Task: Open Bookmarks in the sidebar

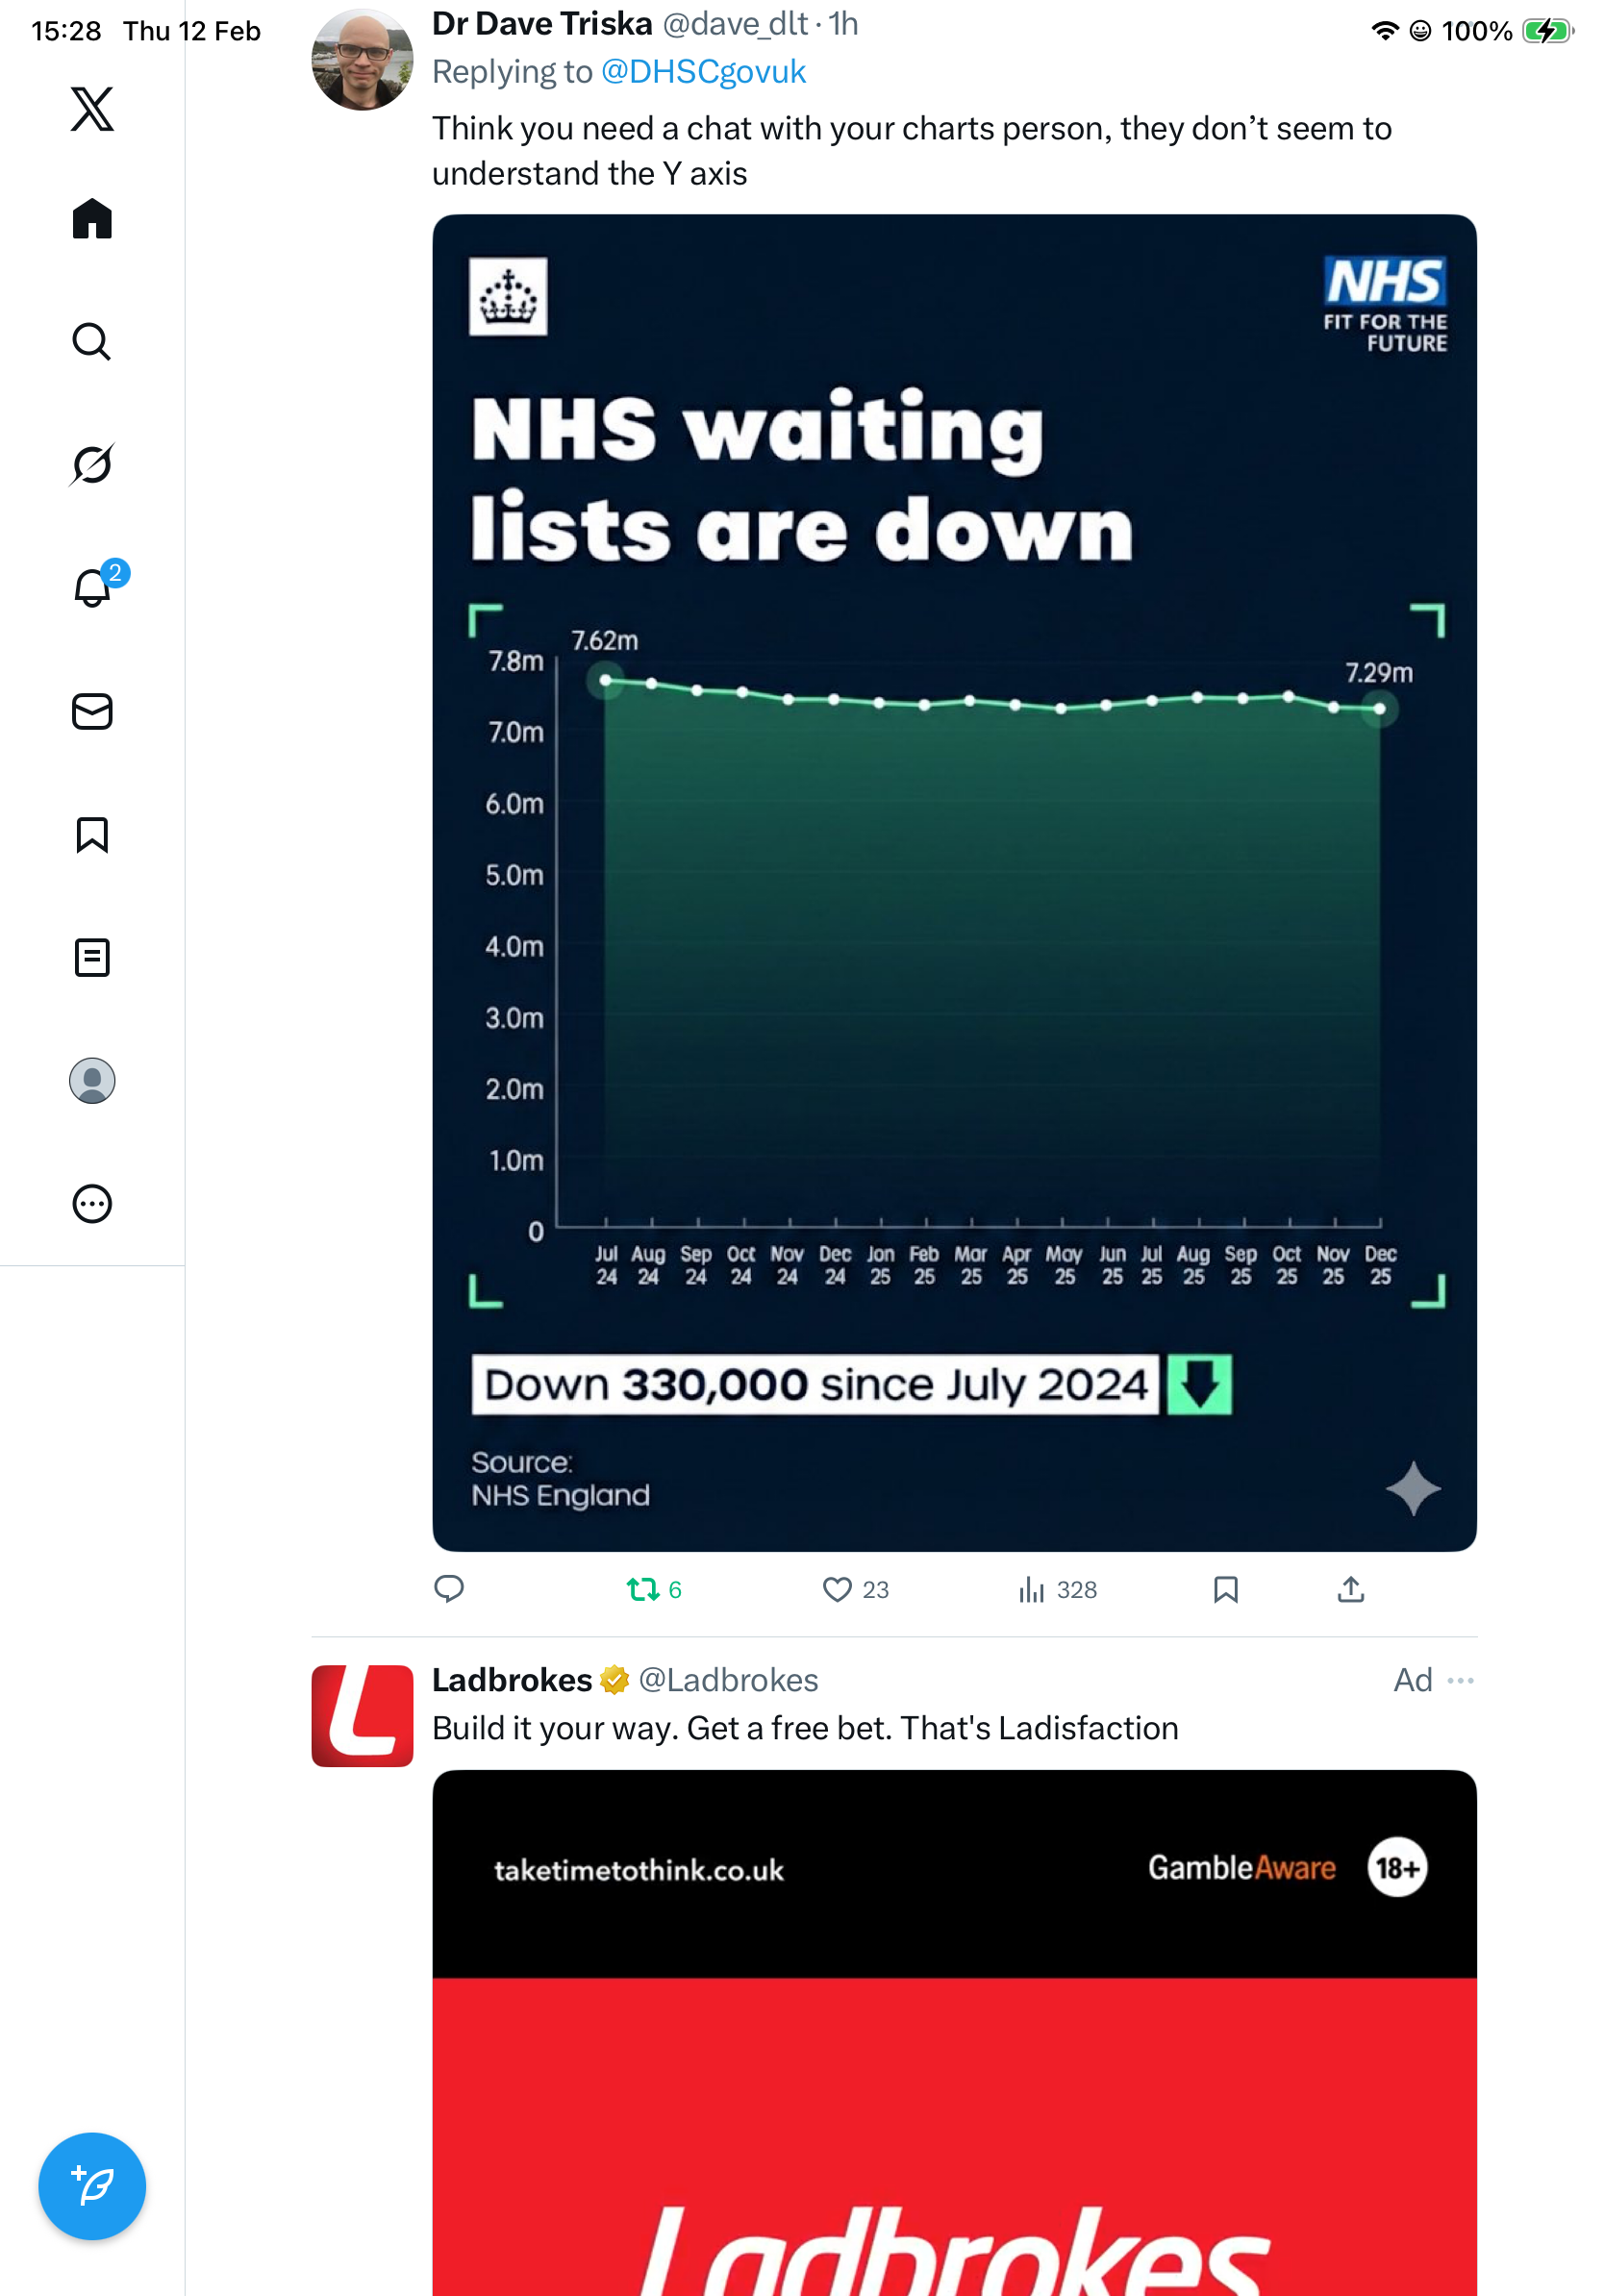Action: (92, 835)
